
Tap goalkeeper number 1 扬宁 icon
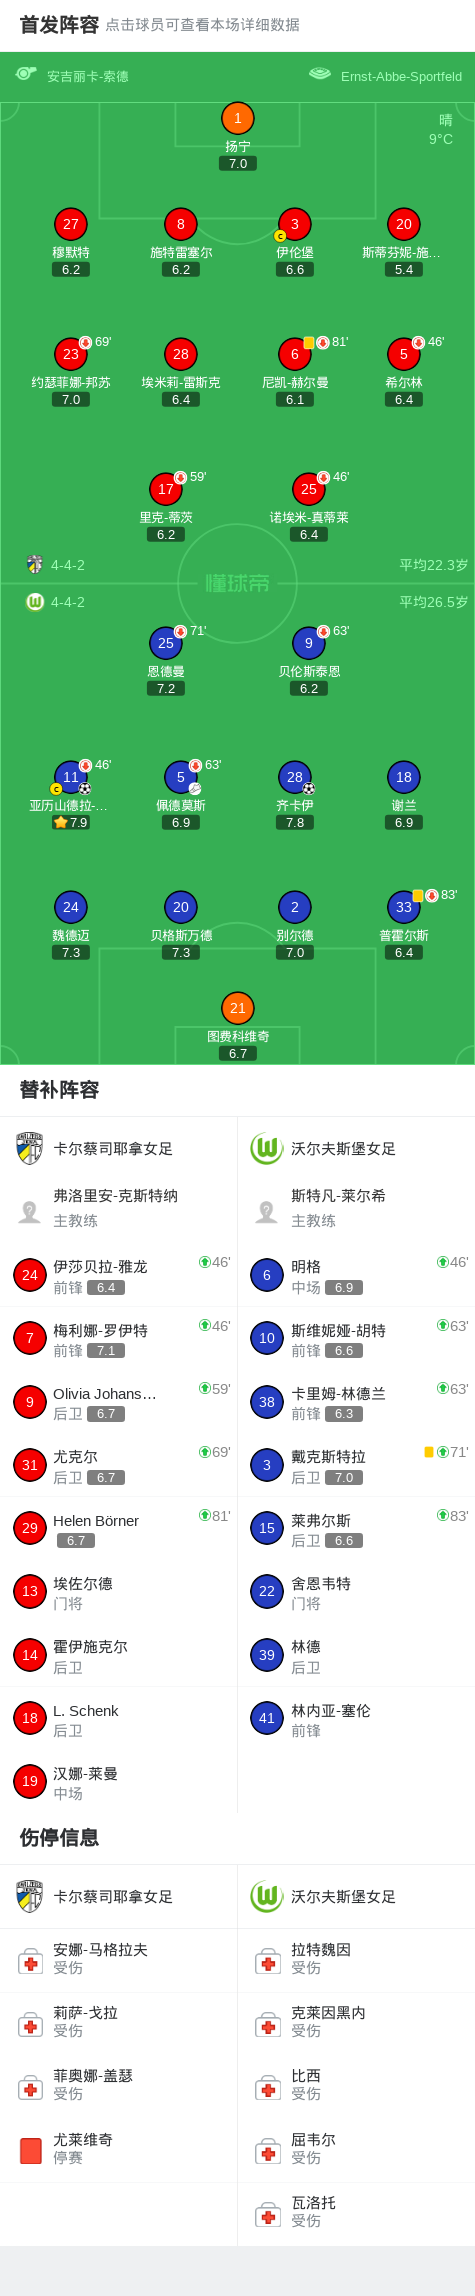coord(237,119)
